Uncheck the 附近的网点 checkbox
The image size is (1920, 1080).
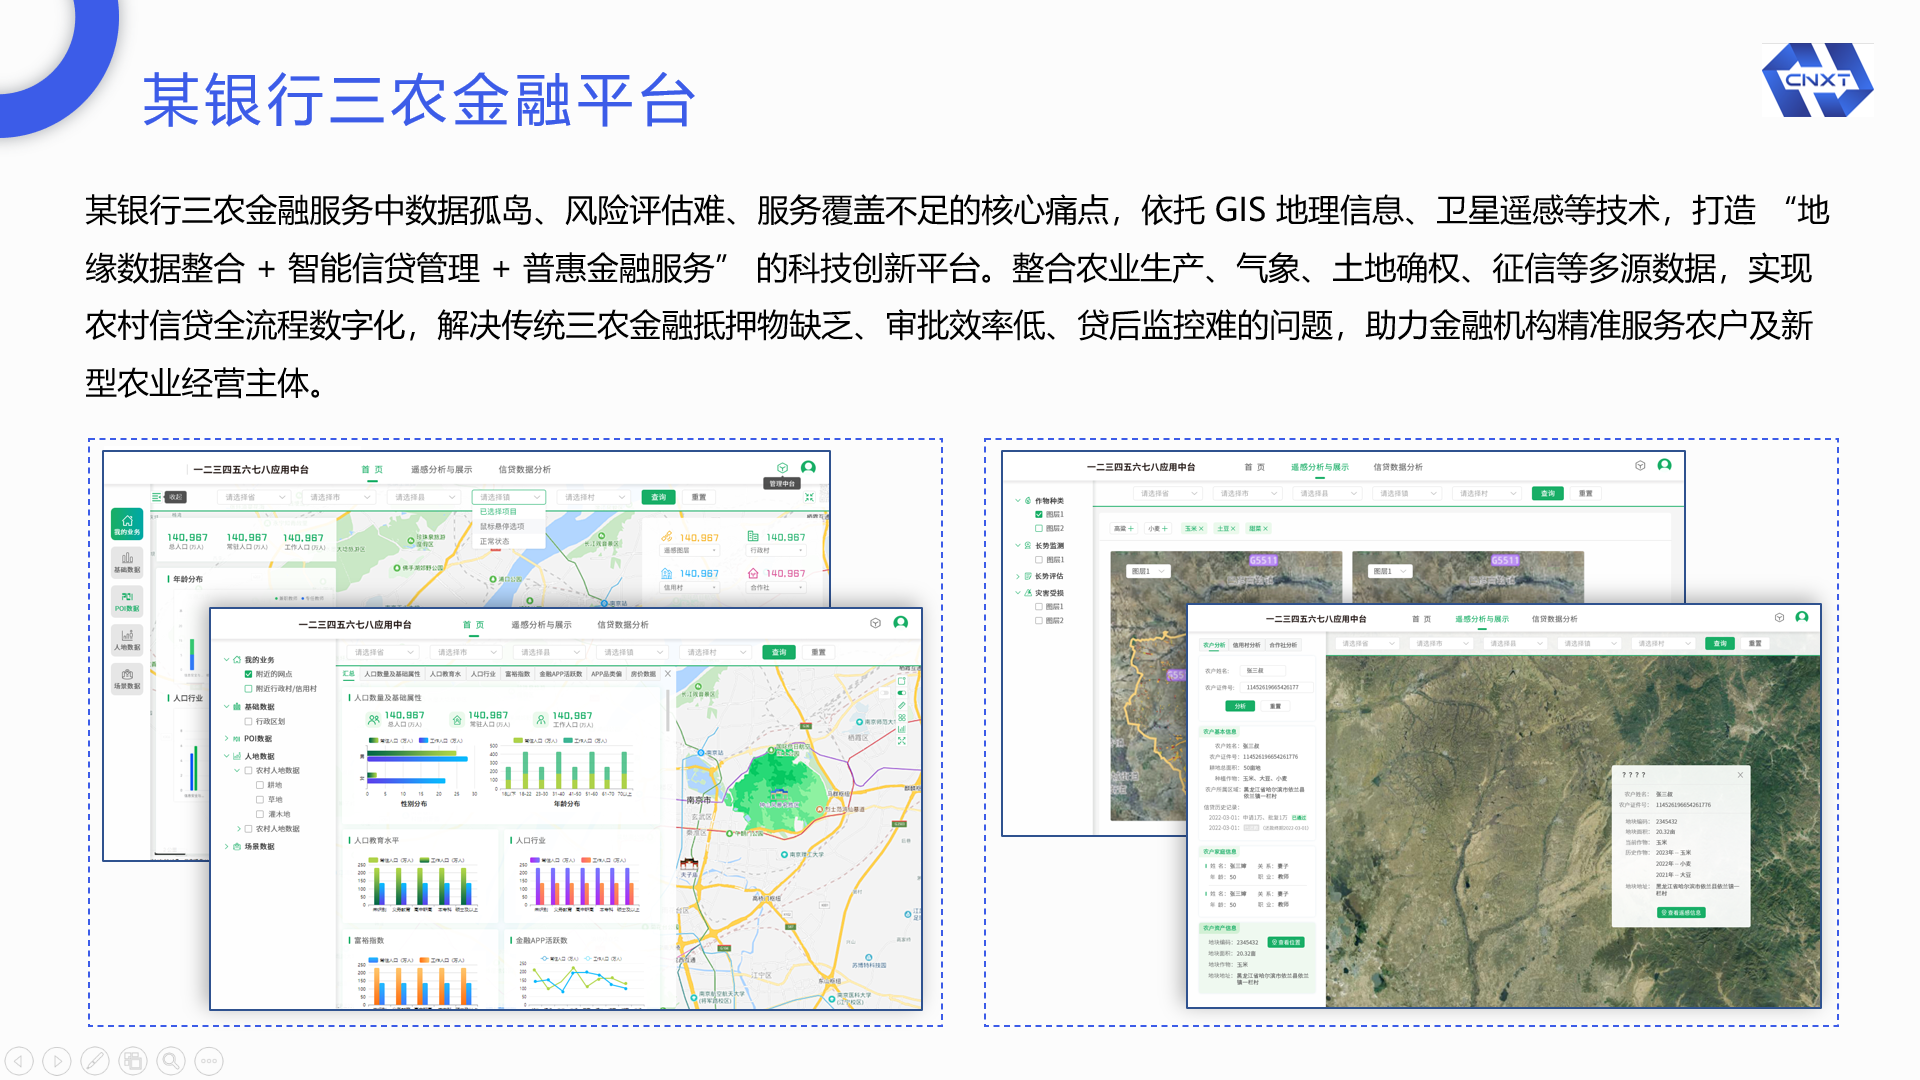click(x=248, y=674)
